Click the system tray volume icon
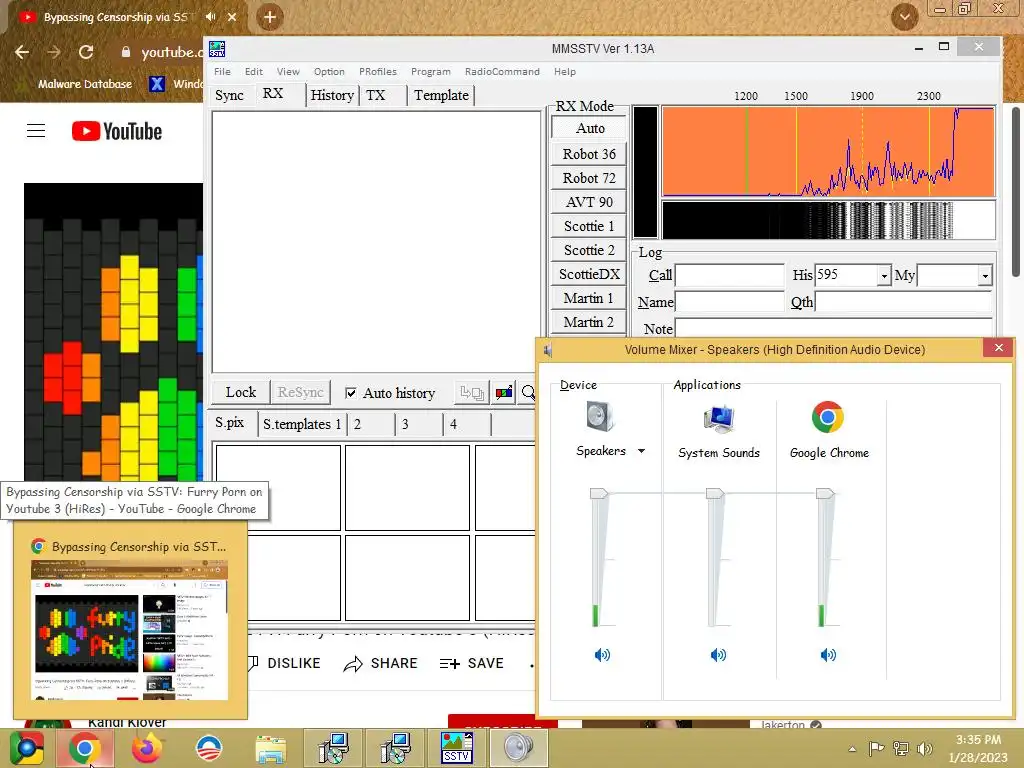 pos(924,748)
